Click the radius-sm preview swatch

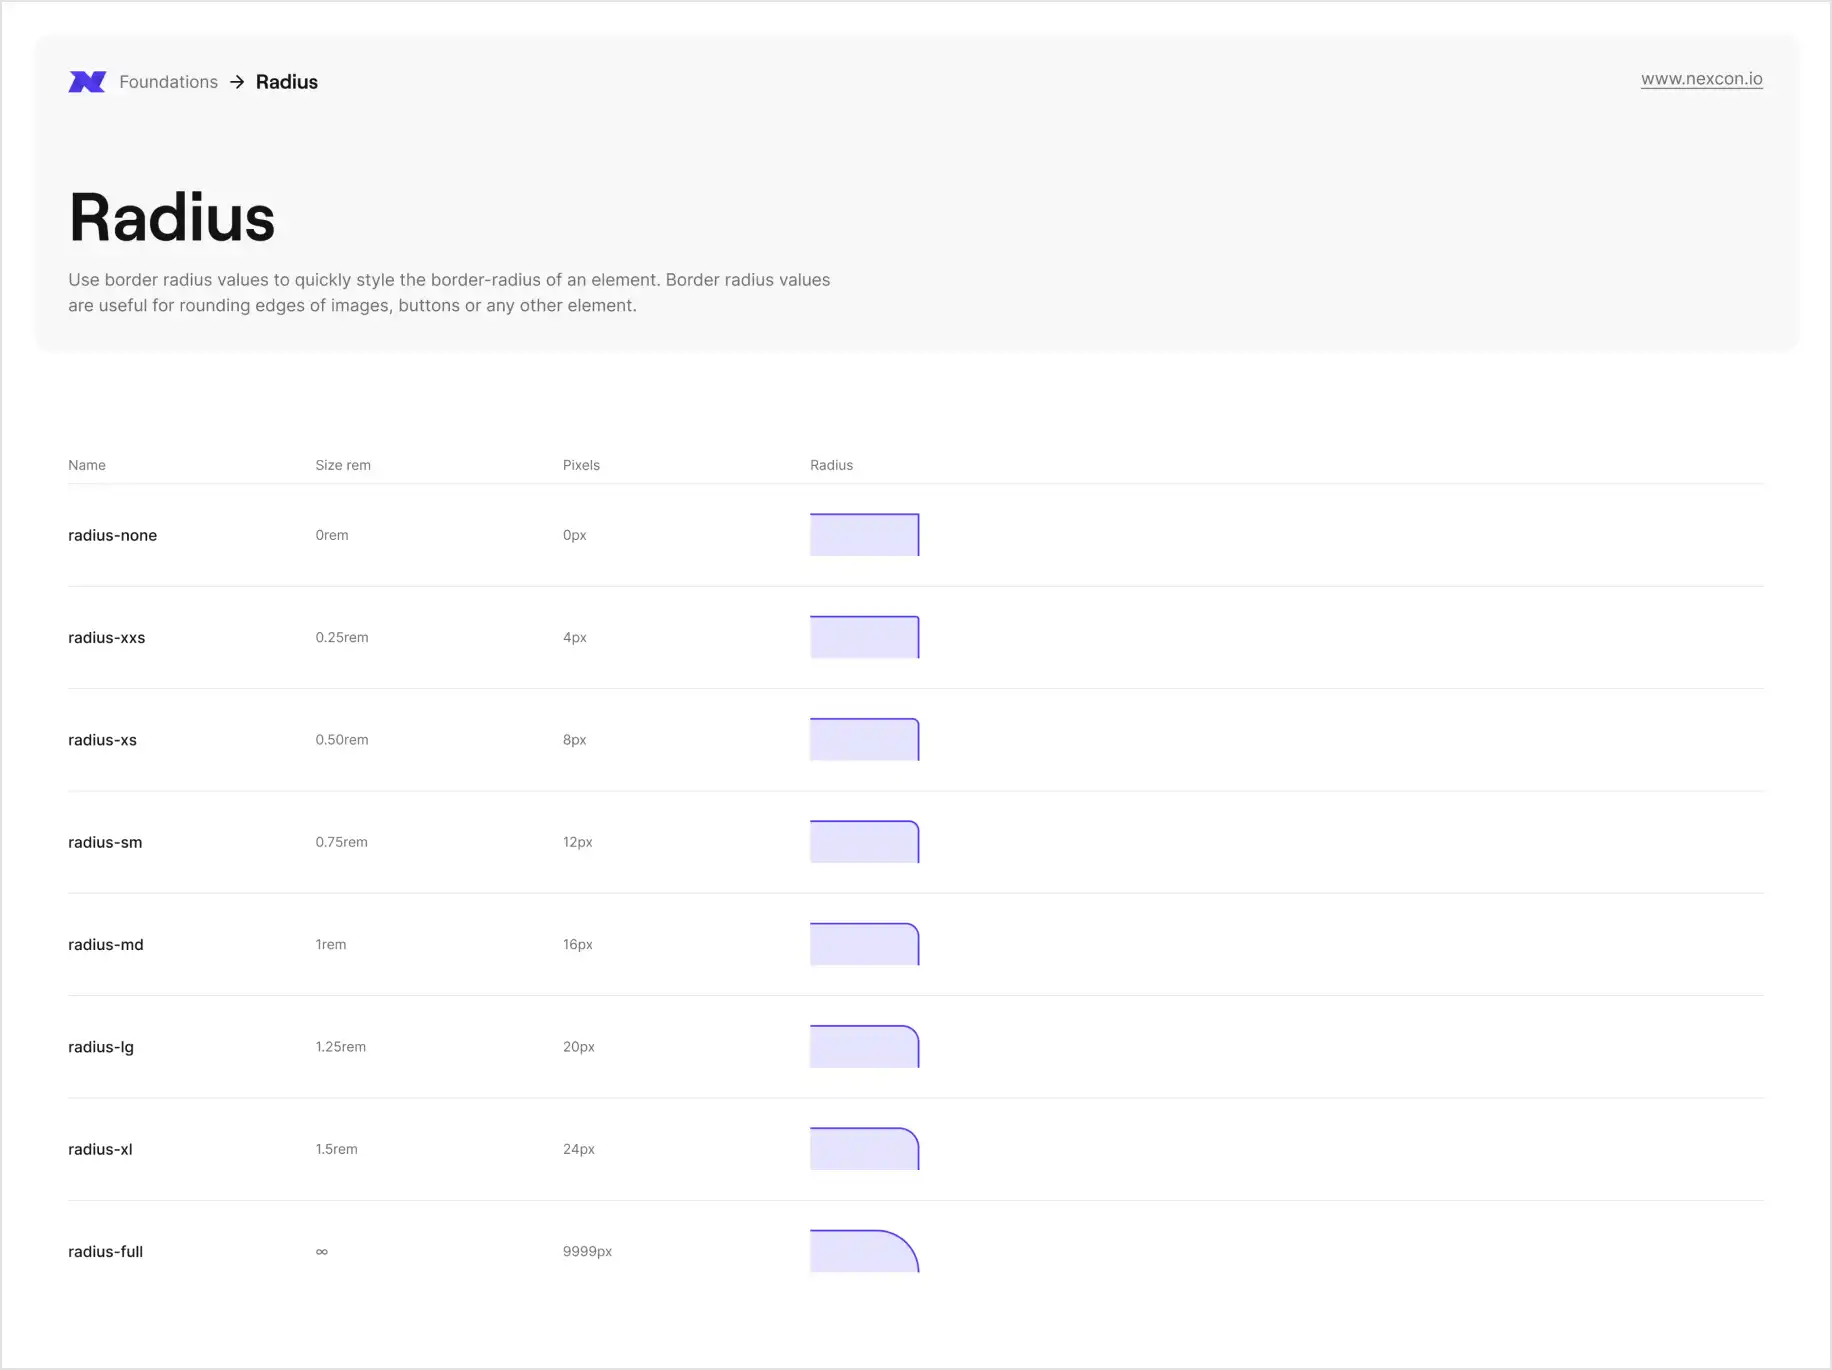865,842
